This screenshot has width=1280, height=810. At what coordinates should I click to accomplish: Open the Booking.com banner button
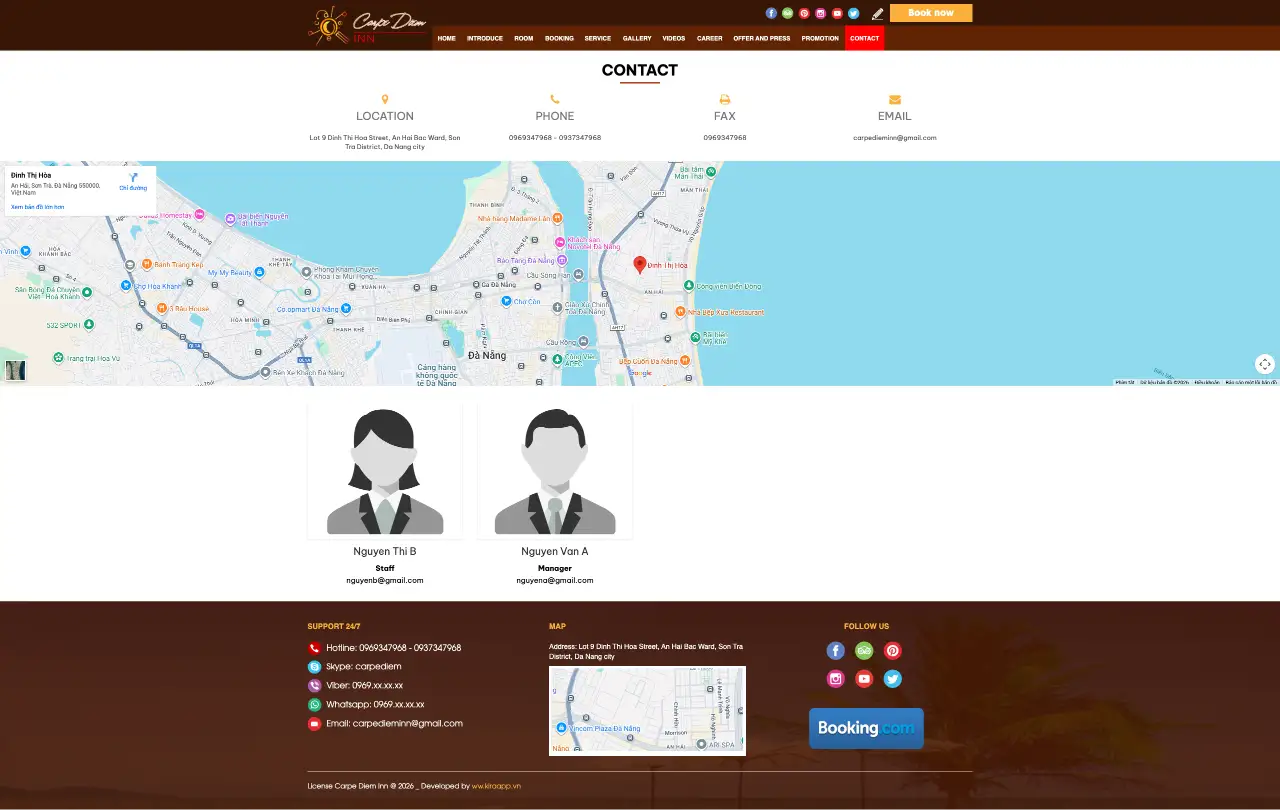click(866, 728)
